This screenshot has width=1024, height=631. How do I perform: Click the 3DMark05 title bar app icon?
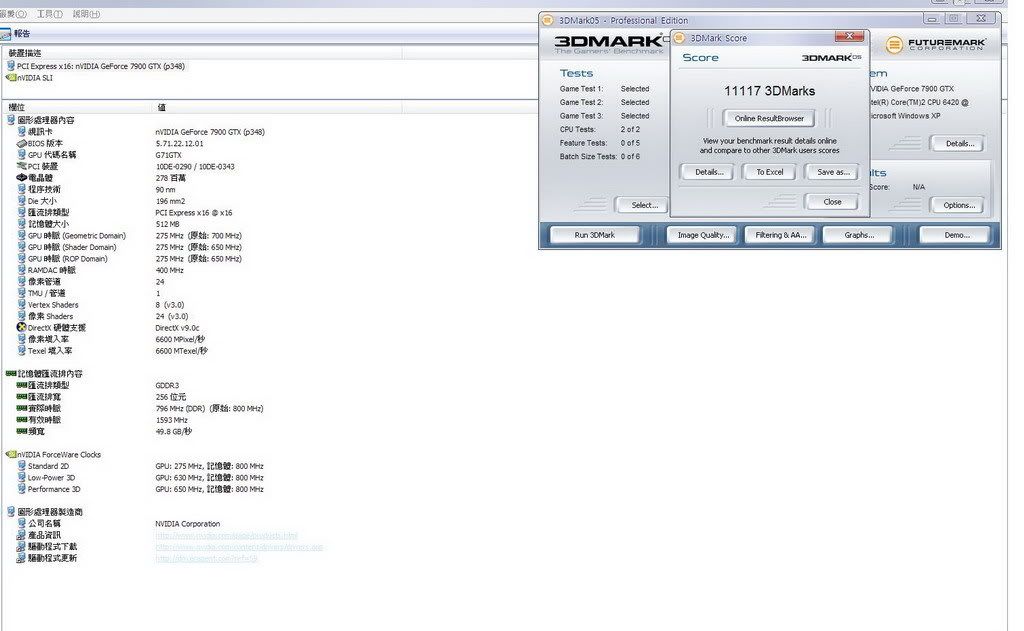pyautogui.click(x=547, y=20)
